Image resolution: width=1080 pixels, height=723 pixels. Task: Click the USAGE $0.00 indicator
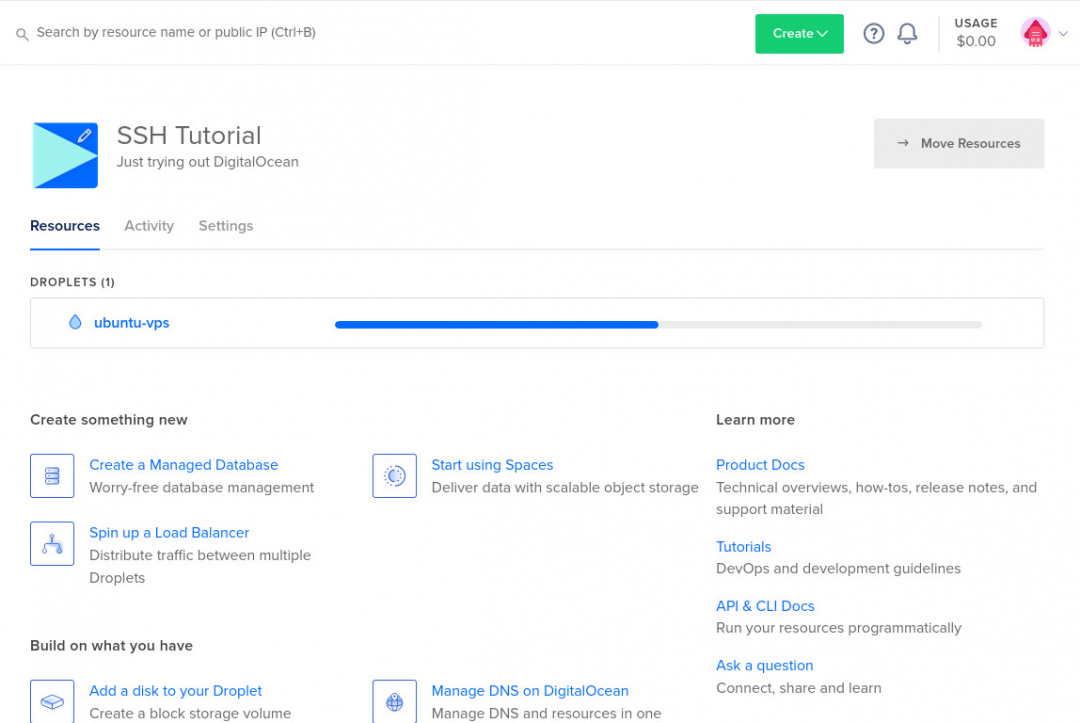click(975, 32)
